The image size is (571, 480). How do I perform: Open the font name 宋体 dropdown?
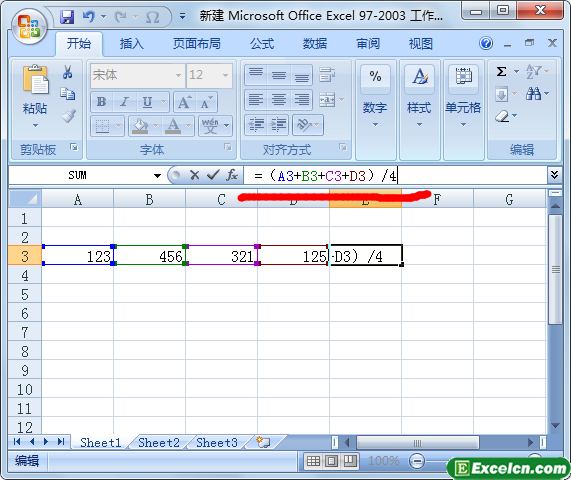(178, 75)
